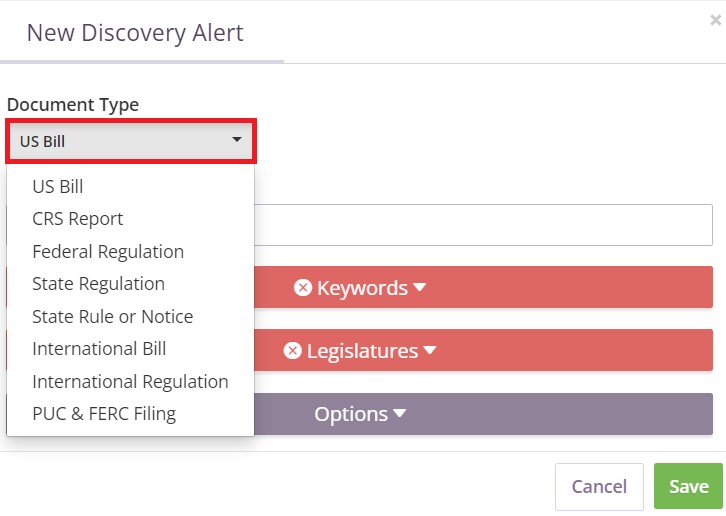This screenshot has height=516, width=726.
Task: Close the New Discovery Alert dialog
Action: pos(715,20)
